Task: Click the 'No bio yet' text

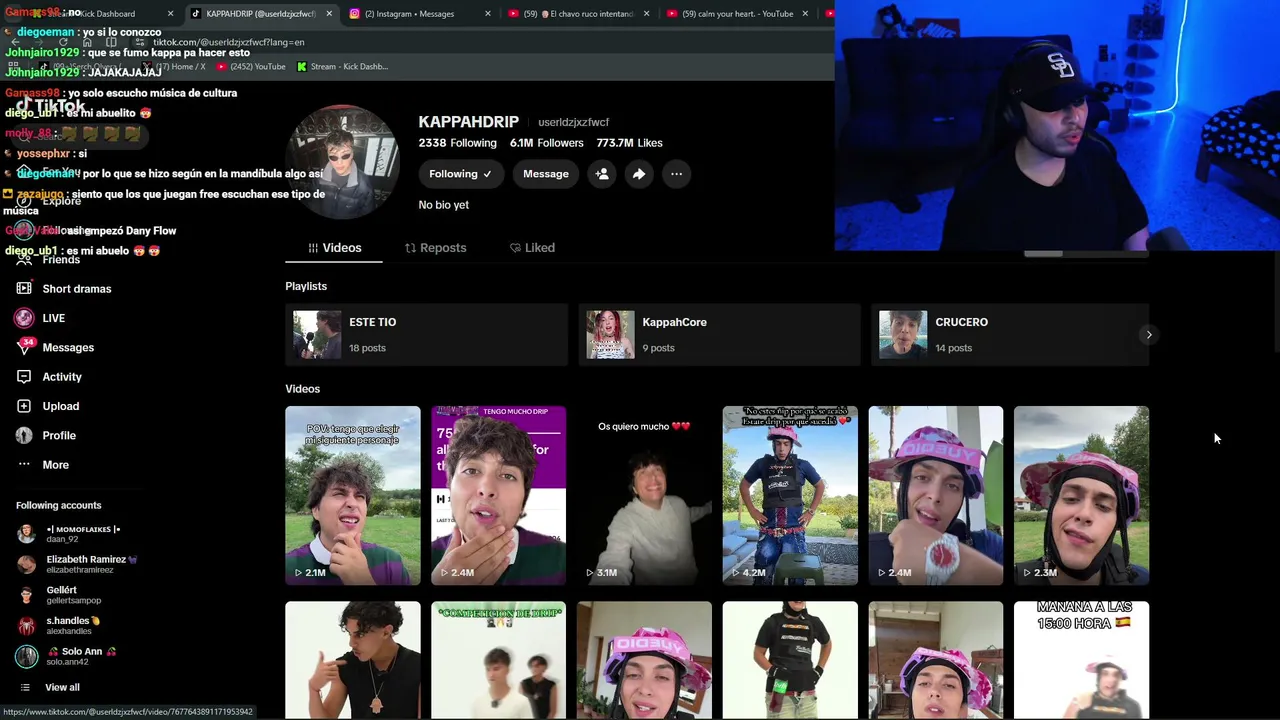Action: click(x=443, y=205)
